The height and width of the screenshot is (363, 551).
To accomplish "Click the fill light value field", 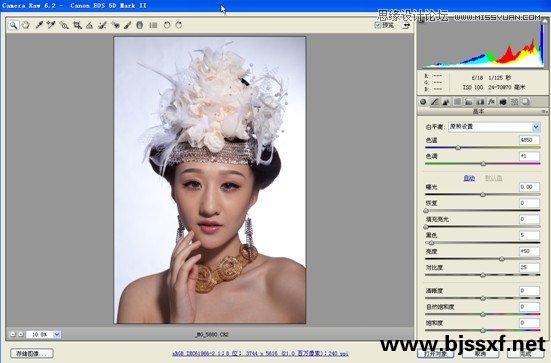I will pos(529,219).
